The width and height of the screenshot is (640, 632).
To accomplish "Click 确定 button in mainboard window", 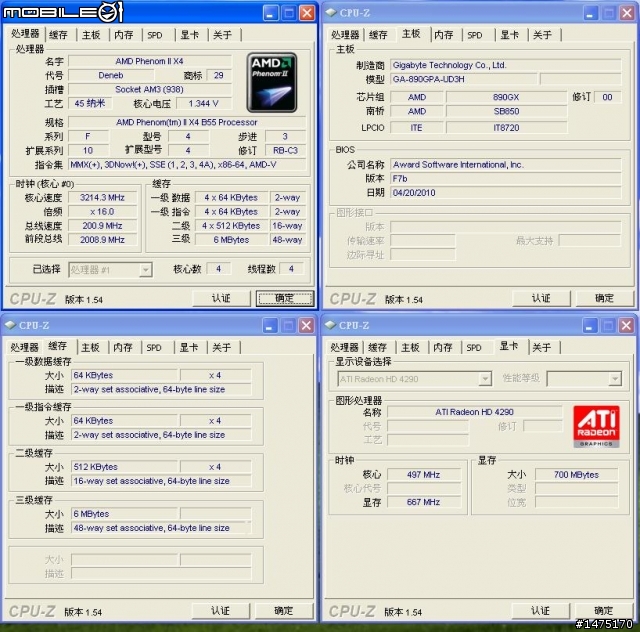I will click(x=604, y=298).
